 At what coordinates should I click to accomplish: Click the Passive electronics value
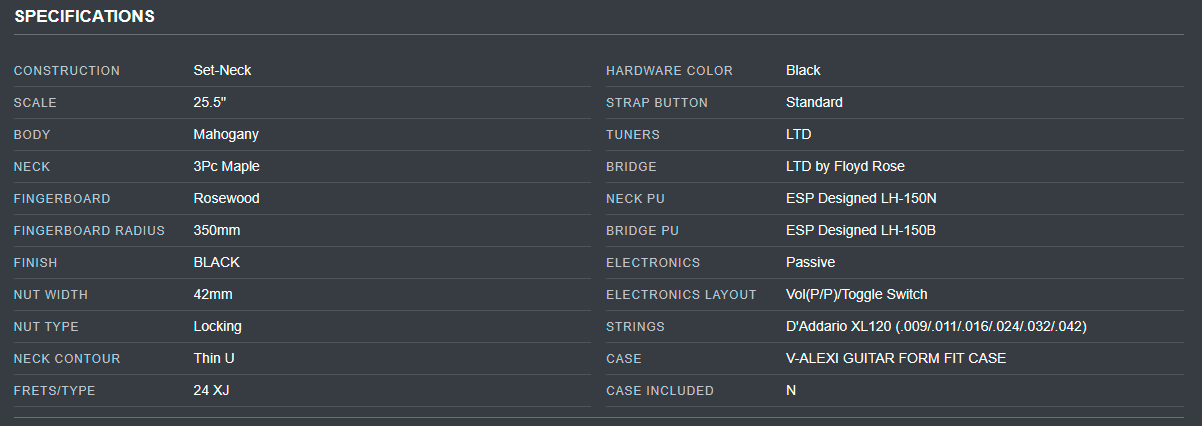(x=810, y=262)
